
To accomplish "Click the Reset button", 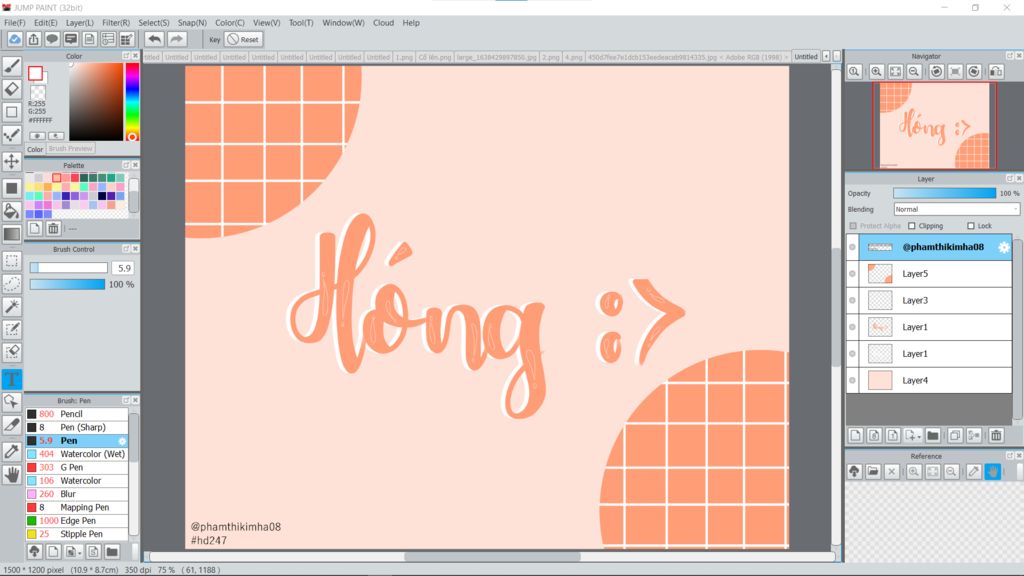I will coord(244,39).
